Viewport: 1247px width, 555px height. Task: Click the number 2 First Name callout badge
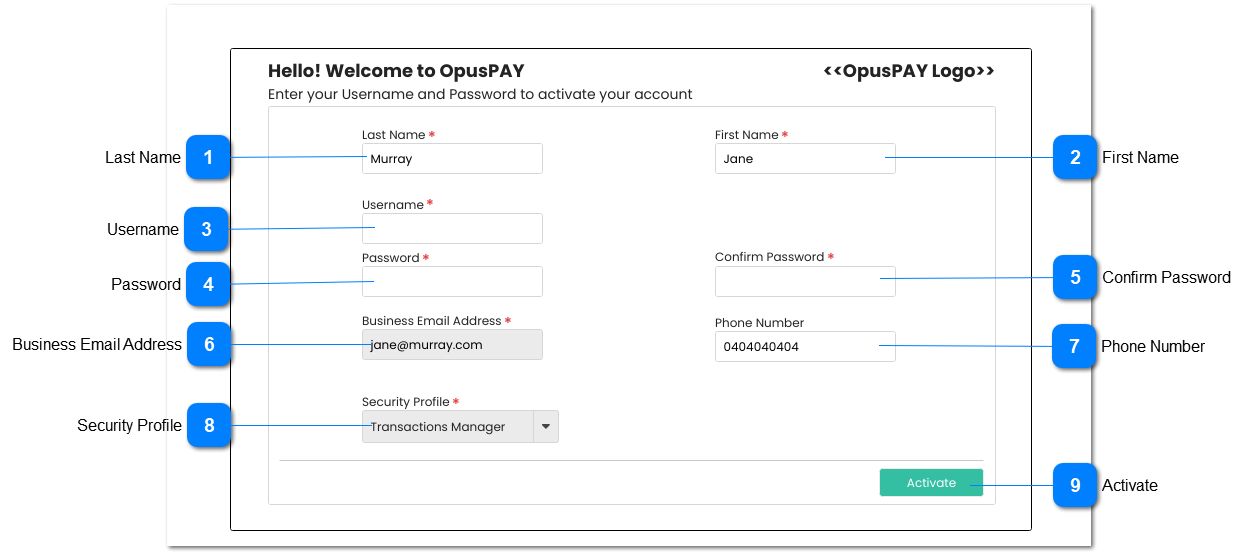coord(1075,157)
